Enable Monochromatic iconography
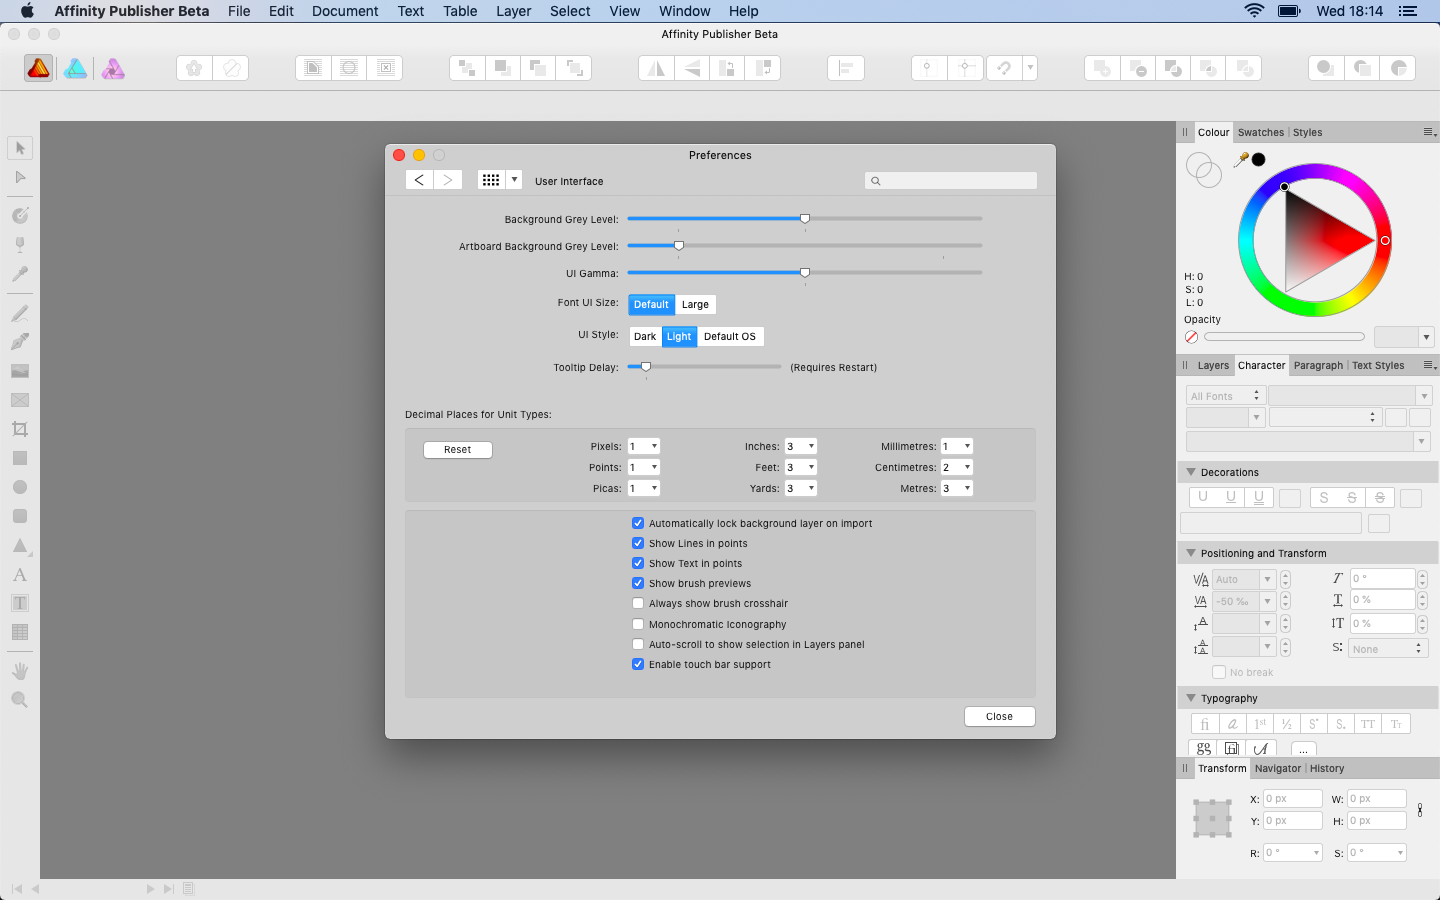 tap(638, 624)
